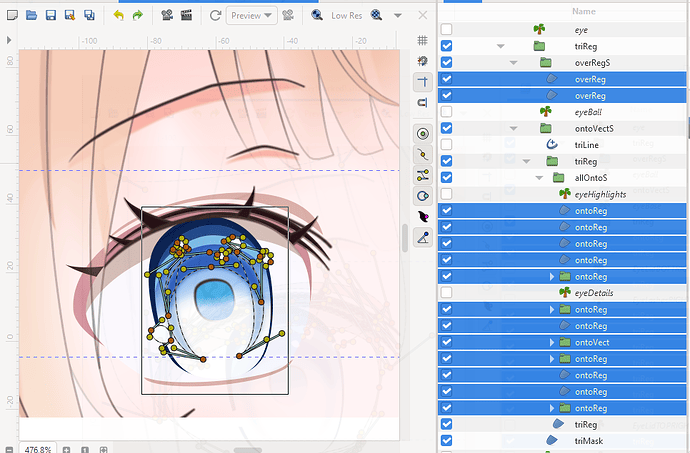Image resolution: width=690 pixels, height=453 pixels.
Task: Uncheck the overRegS layer checkbox
Action: pos(446,63)
